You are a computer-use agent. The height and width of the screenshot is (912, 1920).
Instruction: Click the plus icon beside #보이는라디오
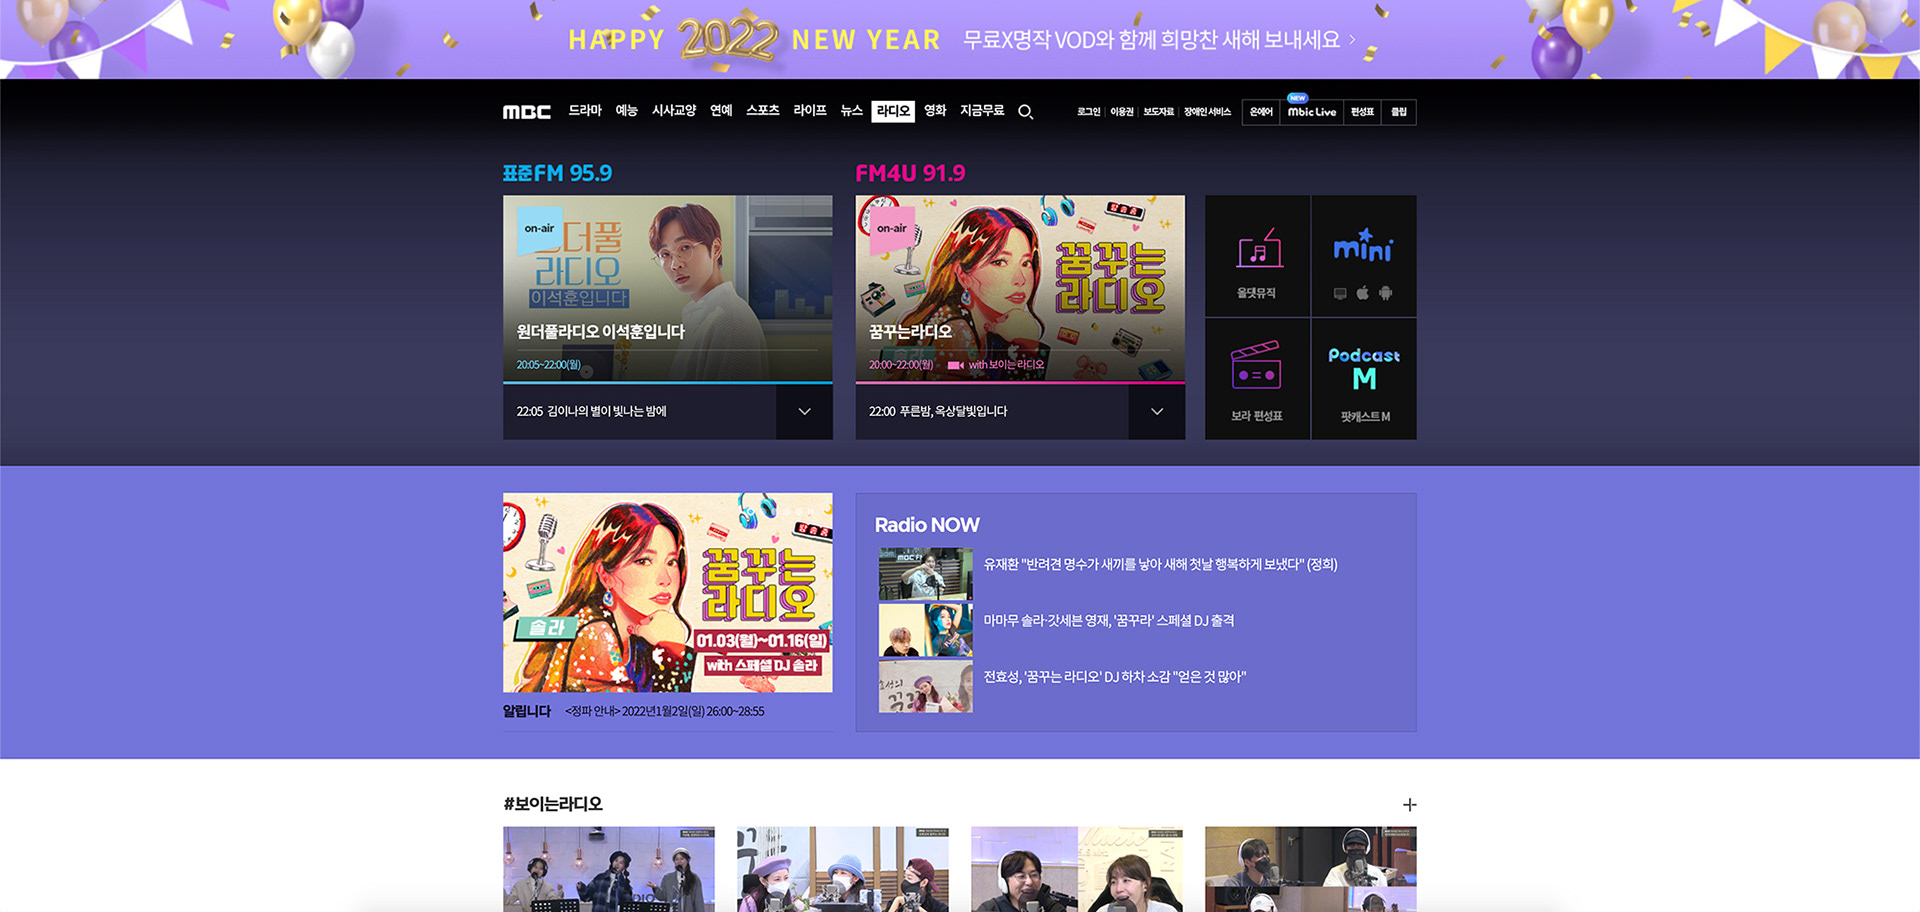tap(1409, 805)
